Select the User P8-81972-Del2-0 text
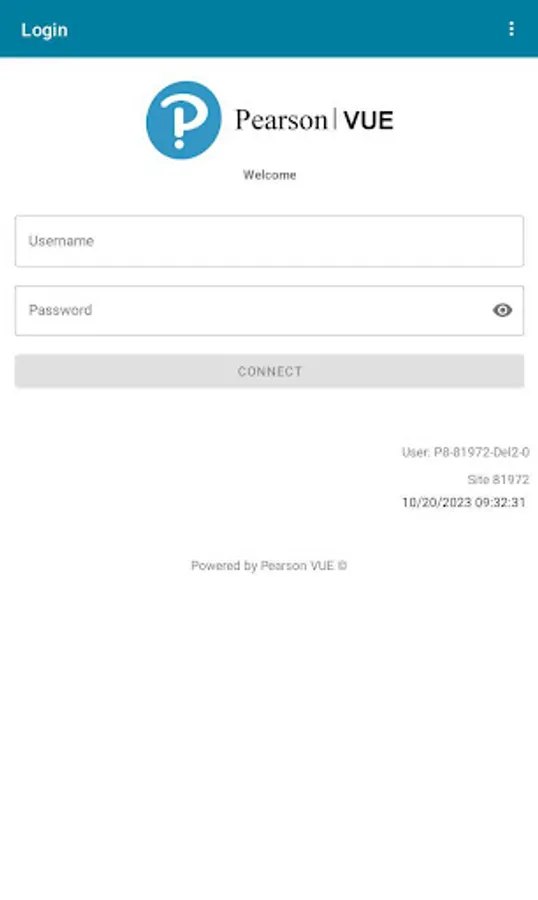Image resolution: width=538 pixels, height=900 pixels. coord(465,452)
